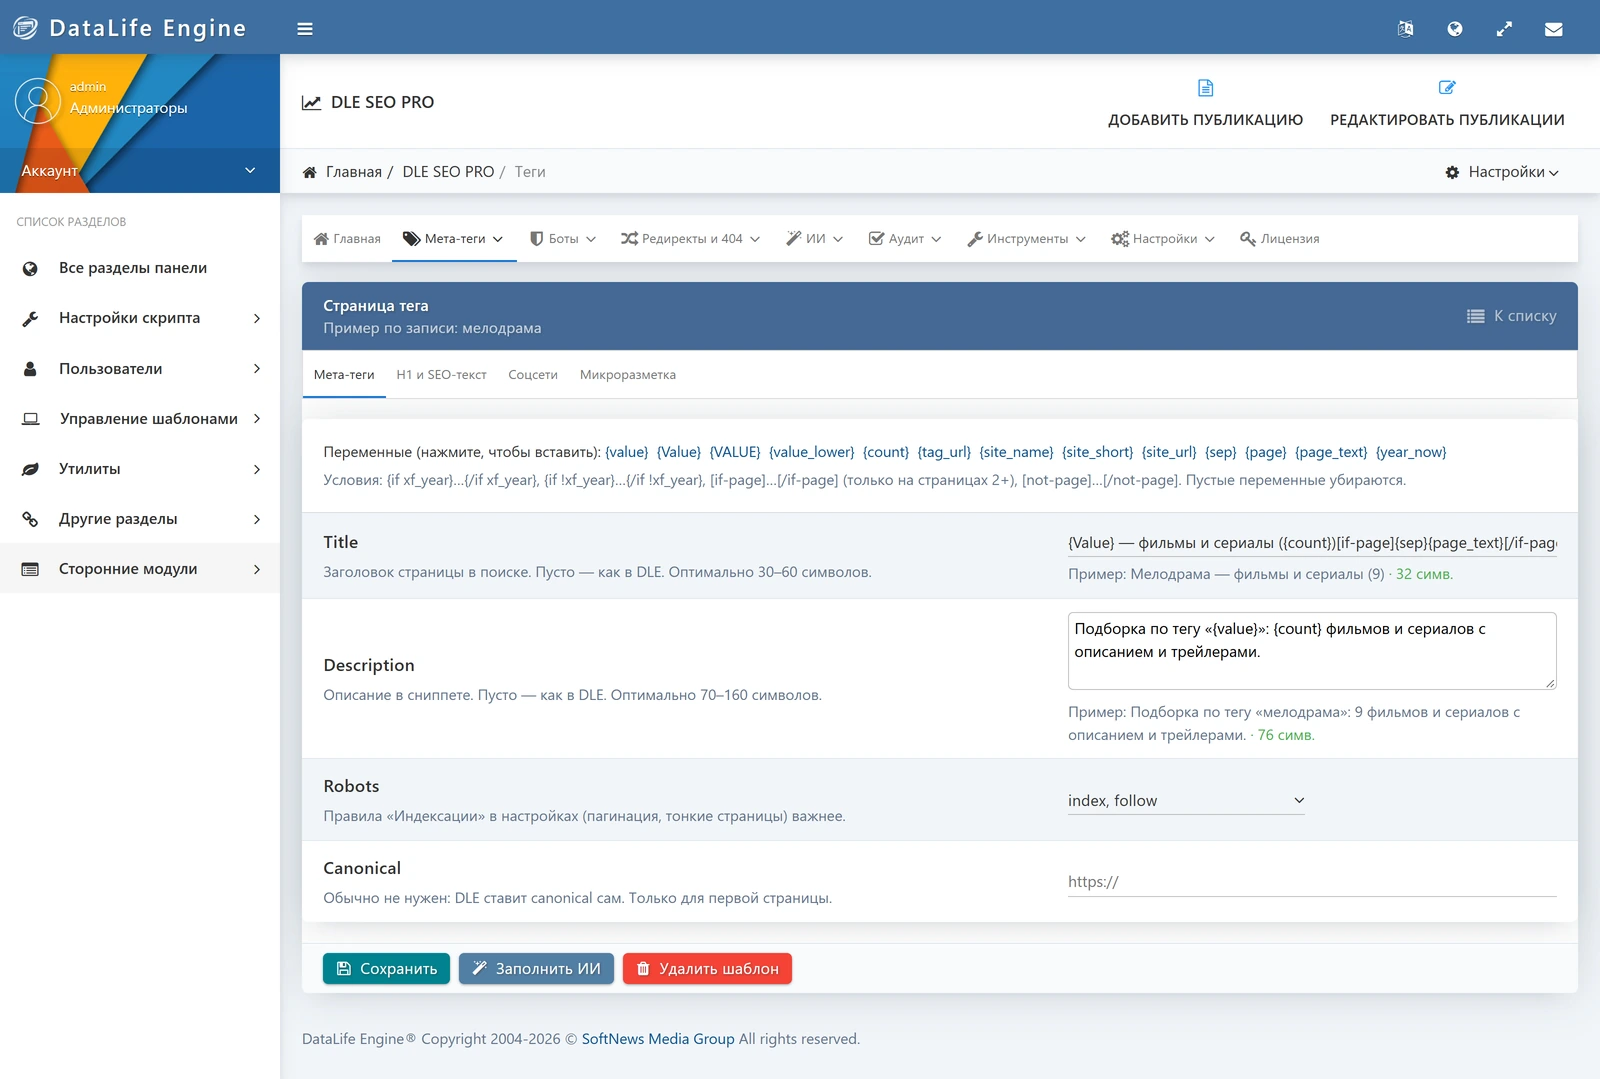Click the gear icon beside Настройки in breadcrumb bar
The width and height of the screenshot is (1600, 1079).
[x=1452, y=172]
